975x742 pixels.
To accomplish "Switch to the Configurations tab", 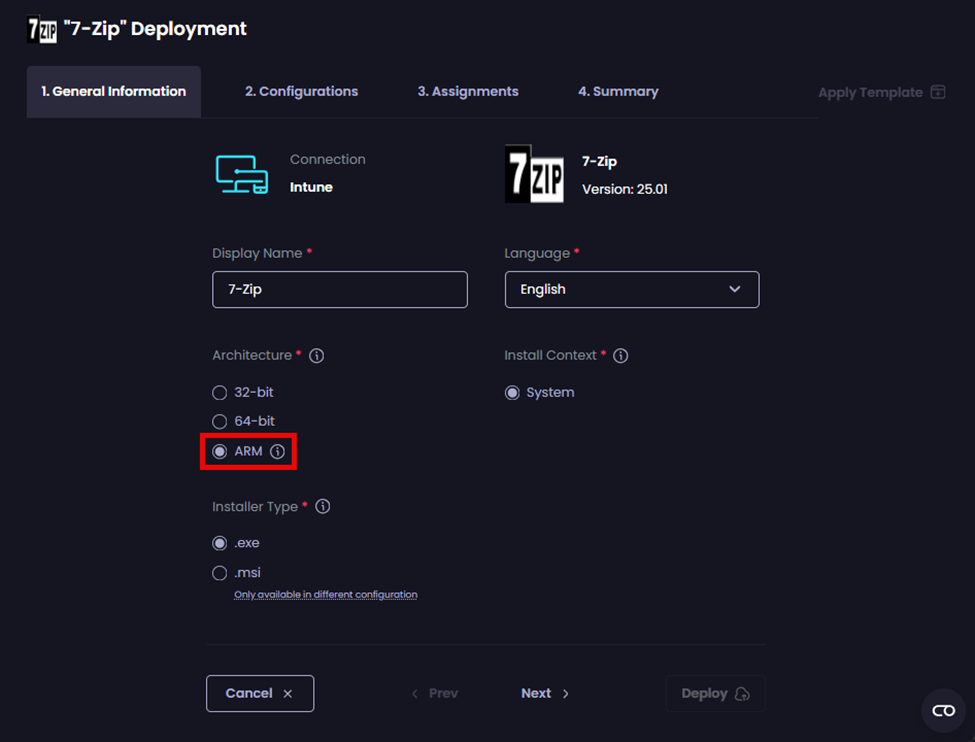I will [301, 91].
